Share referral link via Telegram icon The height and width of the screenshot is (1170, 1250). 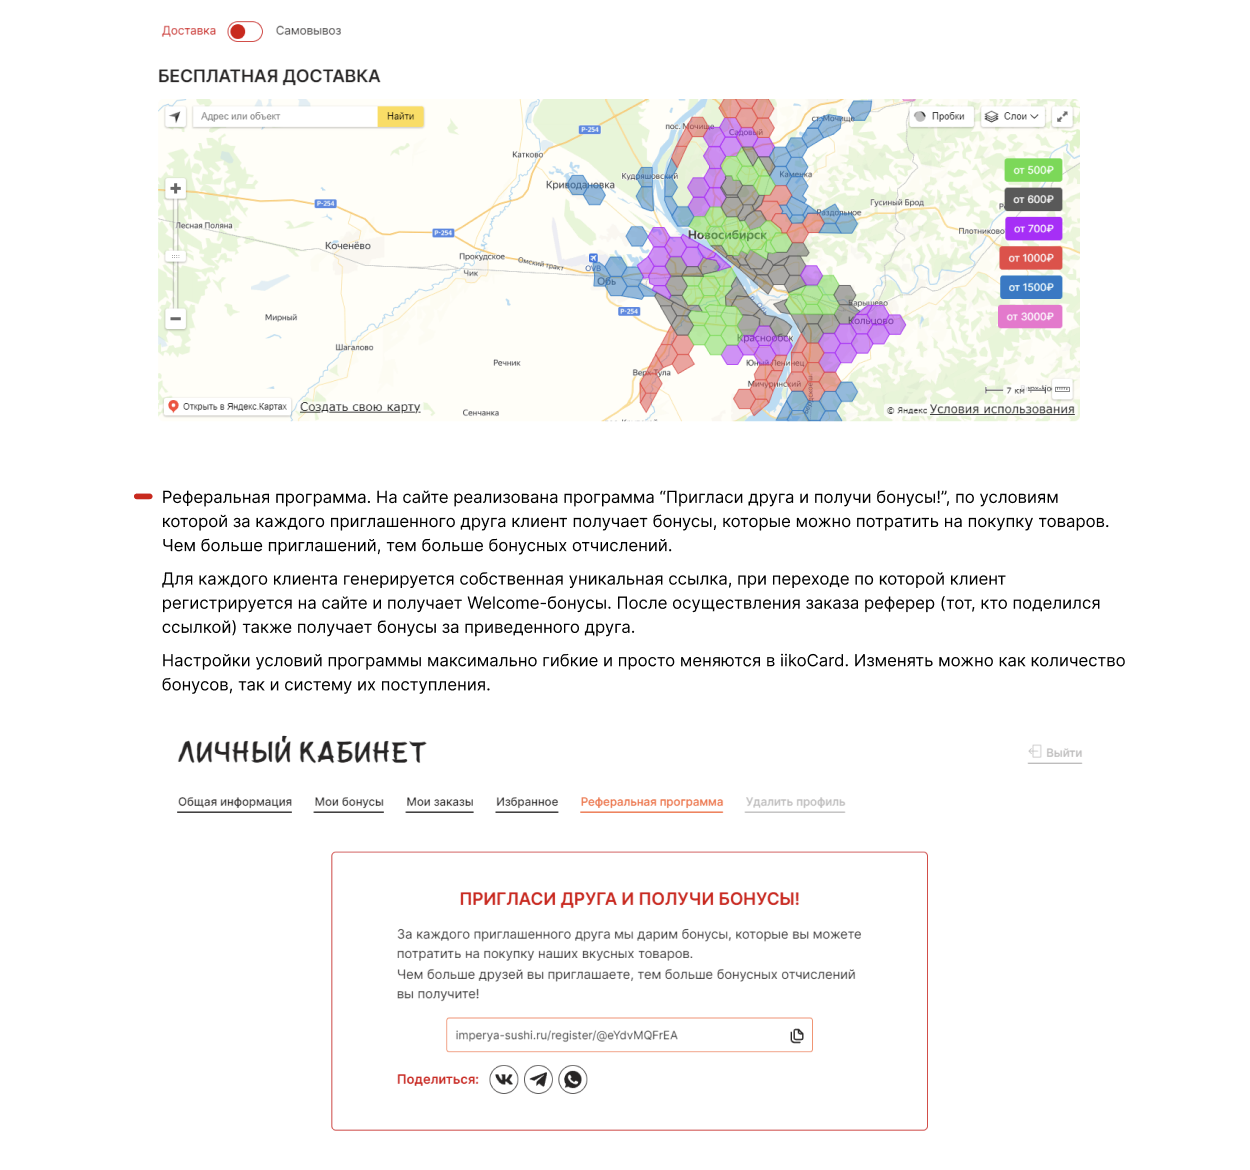[538, 1080]
